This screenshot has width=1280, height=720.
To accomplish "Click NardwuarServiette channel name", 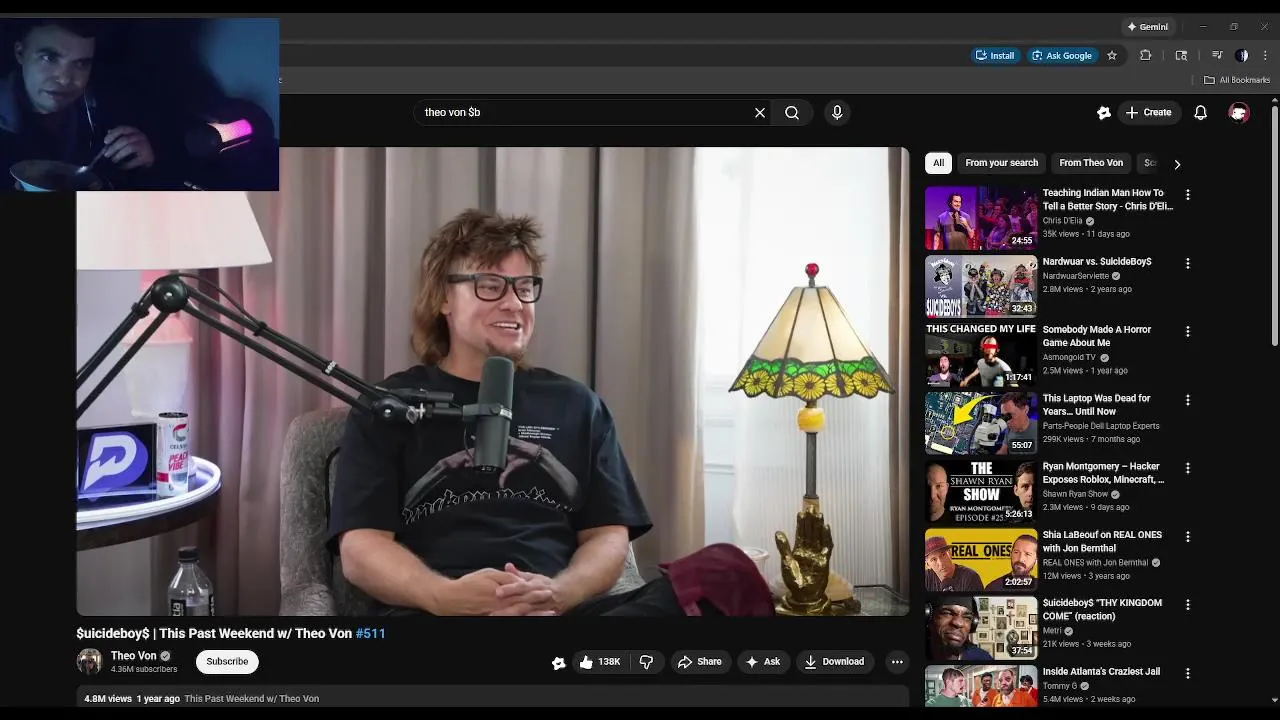I will pos(1076,276).
